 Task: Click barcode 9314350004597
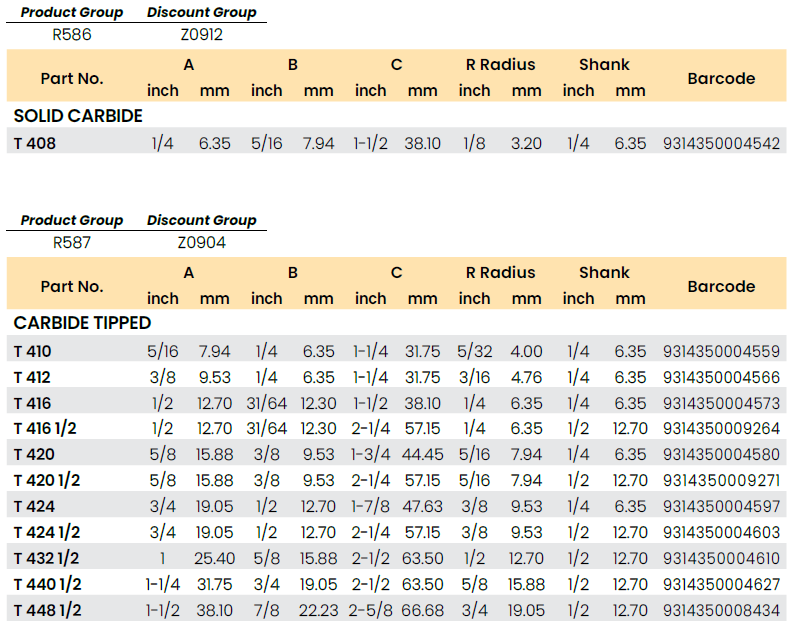[720, 506]
